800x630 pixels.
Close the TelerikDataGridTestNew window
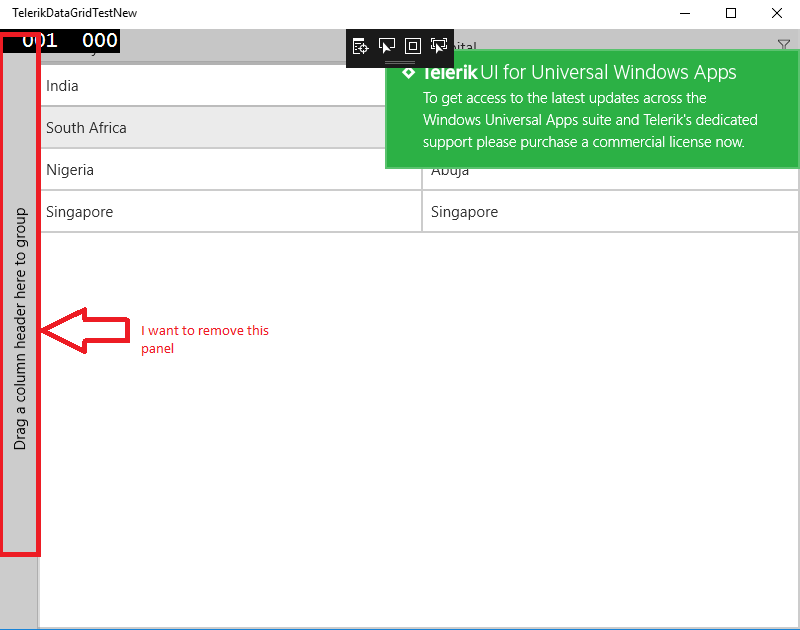tap(777, 13)
